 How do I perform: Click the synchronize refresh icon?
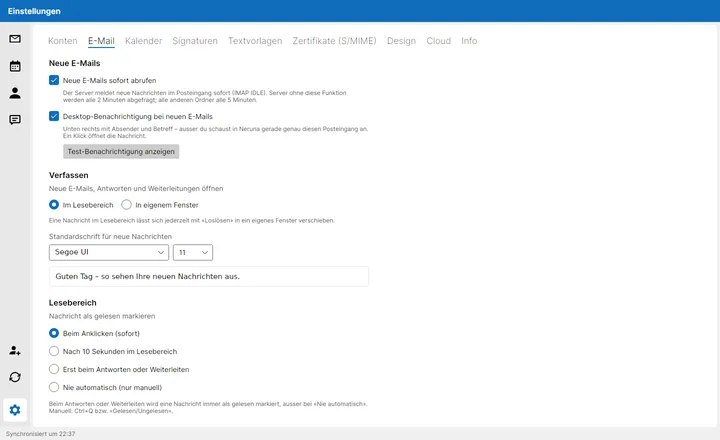coord(15,377)
